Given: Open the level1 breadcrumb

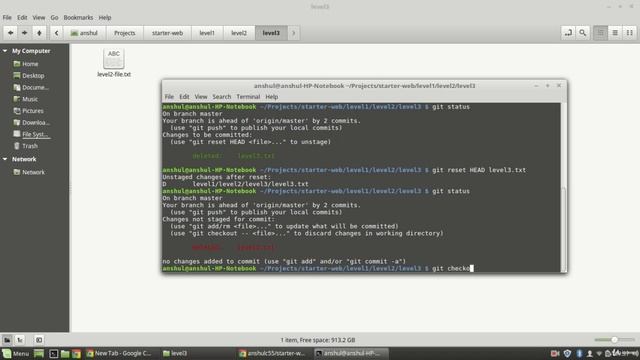Looking at the screenshot, I should tap(207, 33).
